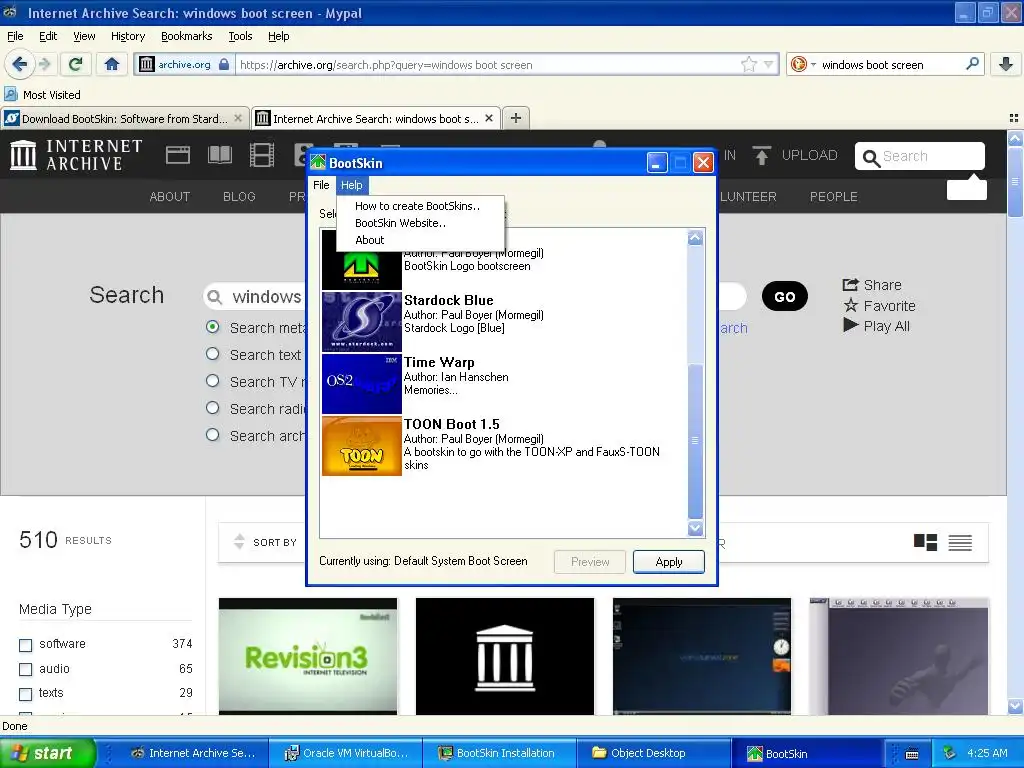1024x768 pixels.
Task: Open the browser History menu
Action: pyautogui.click(x=128, y=36)
